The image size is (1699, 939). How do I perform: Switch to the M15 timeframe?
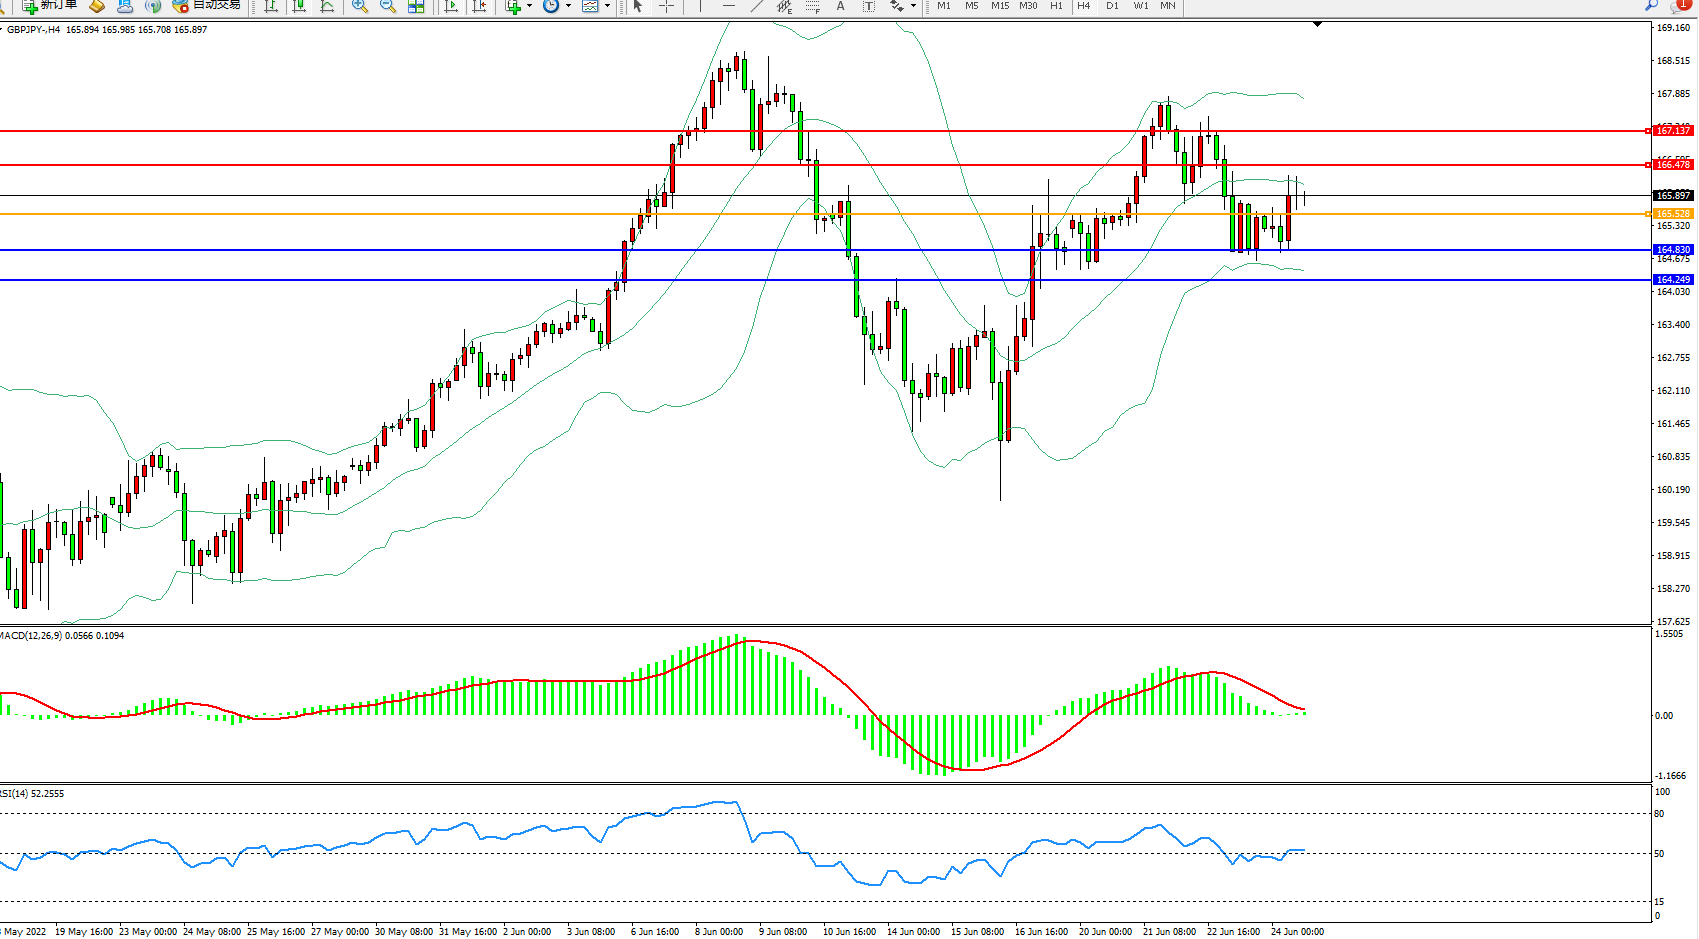(1000, 6)
